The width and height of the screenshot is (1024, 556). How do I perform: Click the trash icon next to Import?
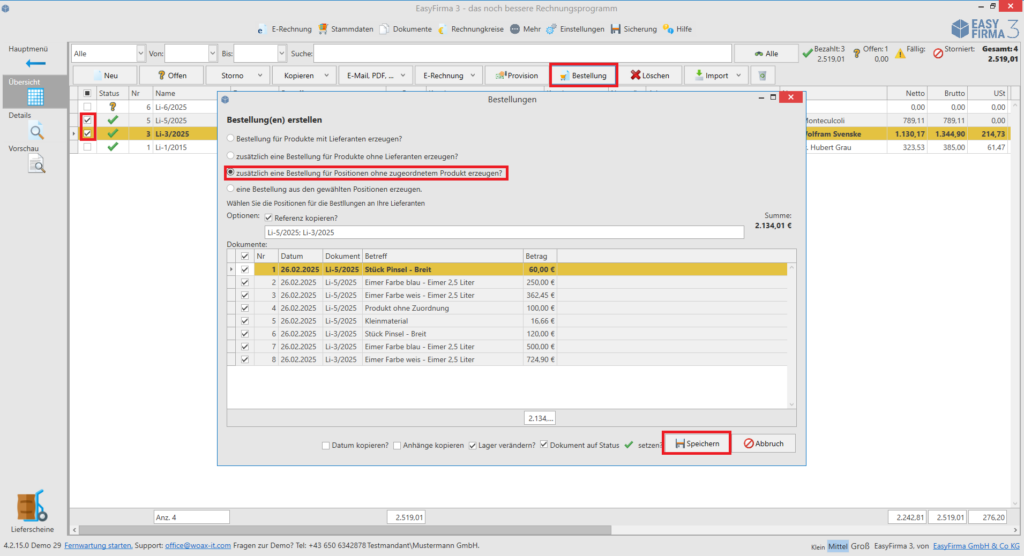tap(762, 76)
